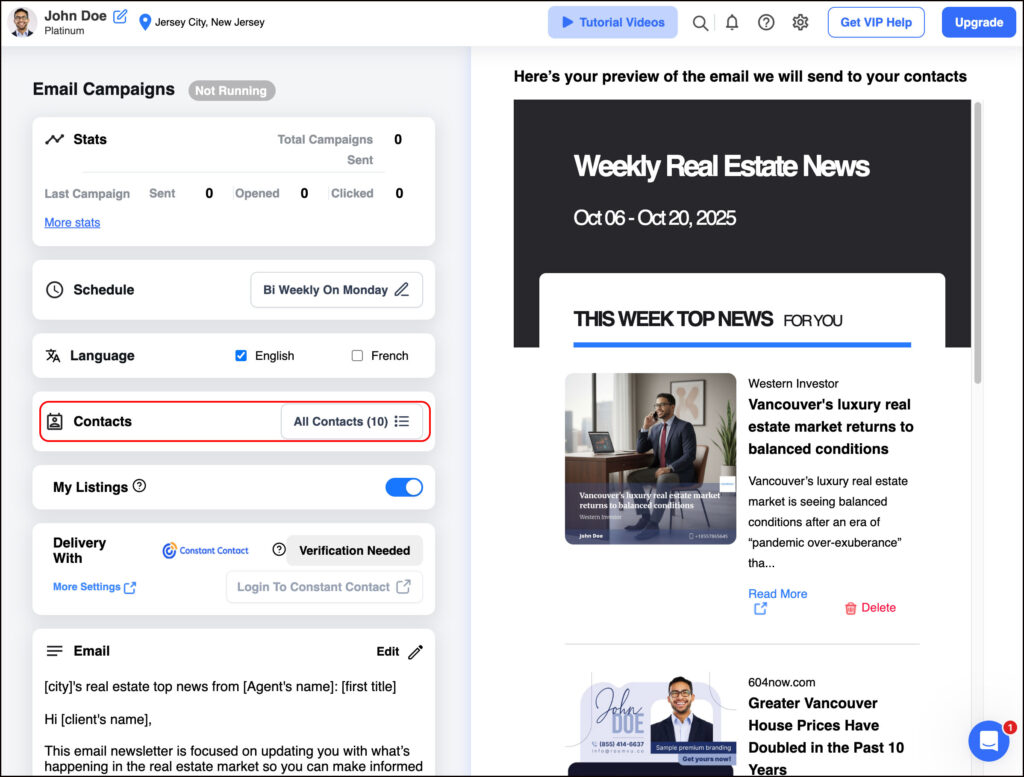Toggle the My Listings switch off
Viewport: 1024px width, 777px height.
[x=404, y=487]
